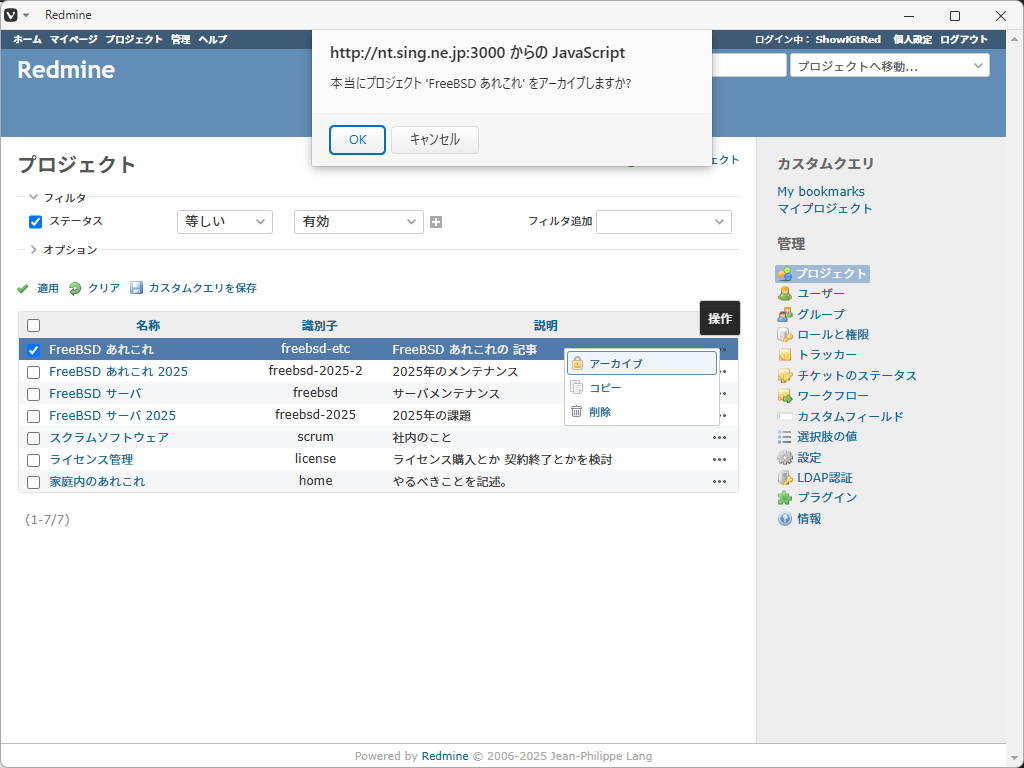Toggle the select-all checkbox in table header
This screenshot has height=768, width=1024.
coord(33,326)
